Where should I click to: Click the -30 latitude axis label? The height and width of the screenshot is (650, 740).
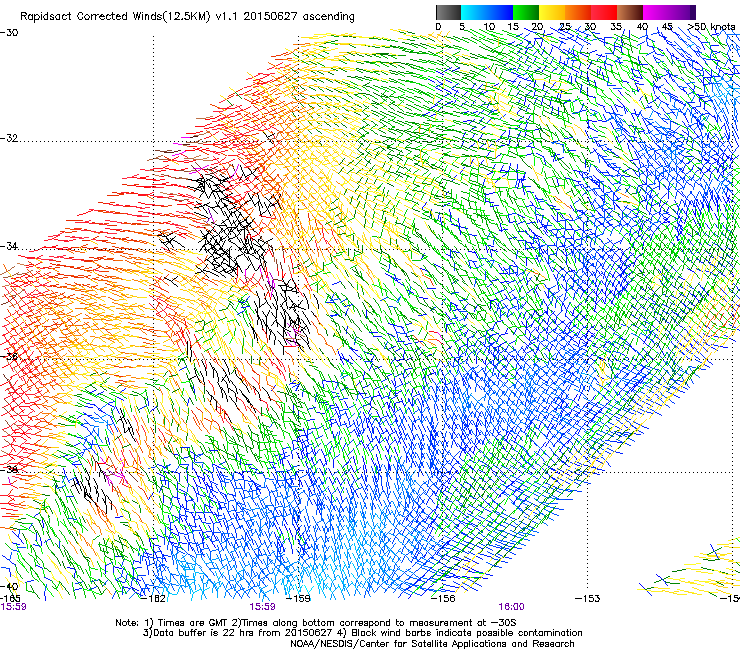[x=9, y=33]
